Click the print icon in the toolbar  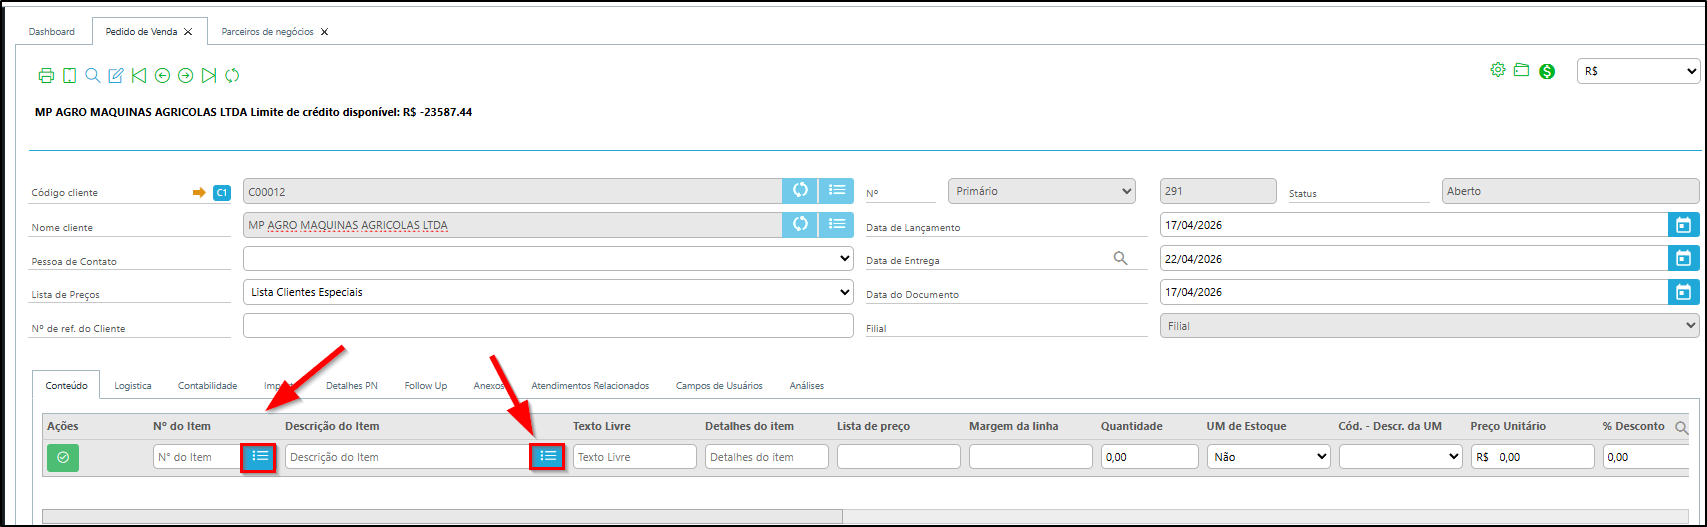click(x=46, y=76)
